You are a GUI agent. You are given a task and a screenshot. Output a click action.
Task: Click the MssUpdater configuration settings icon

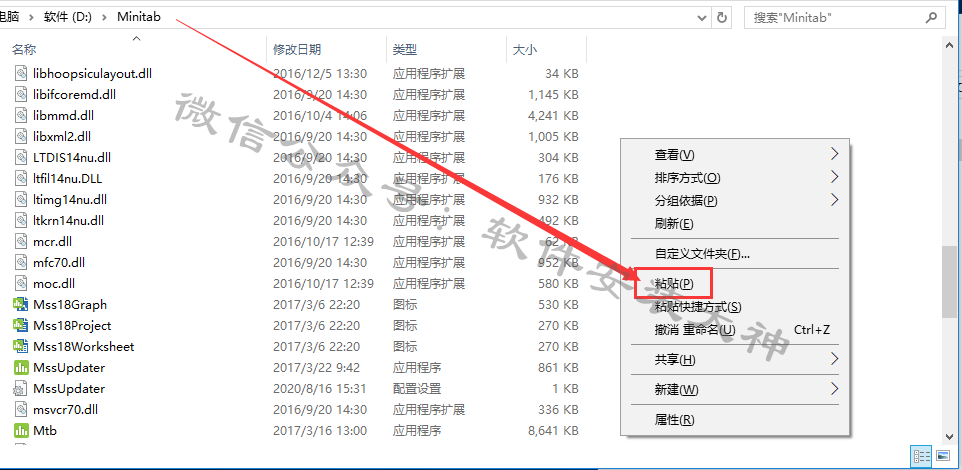21,388
